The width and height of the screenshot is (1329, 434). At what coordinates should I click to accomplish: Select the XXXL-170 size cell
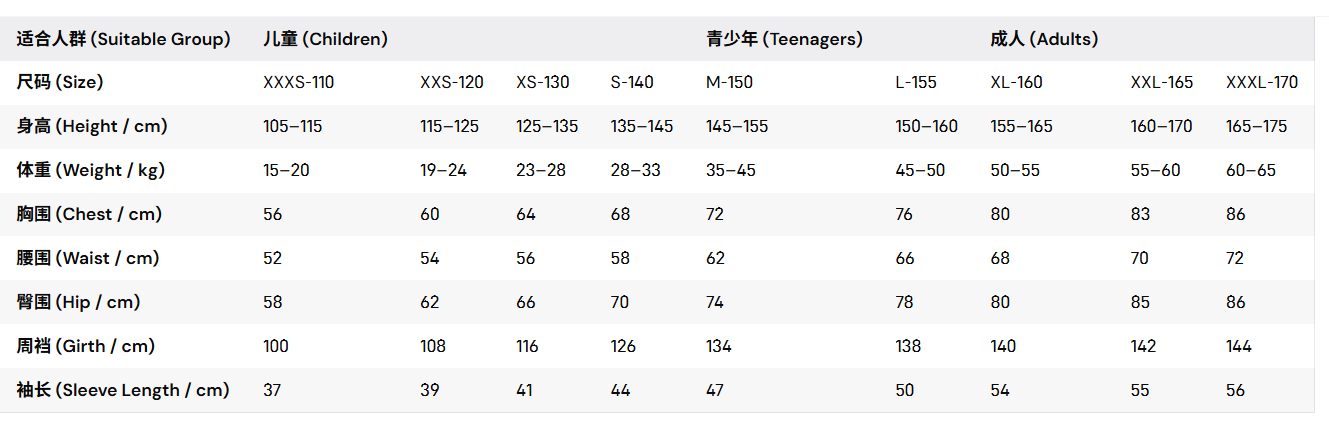pos(1262,82)
